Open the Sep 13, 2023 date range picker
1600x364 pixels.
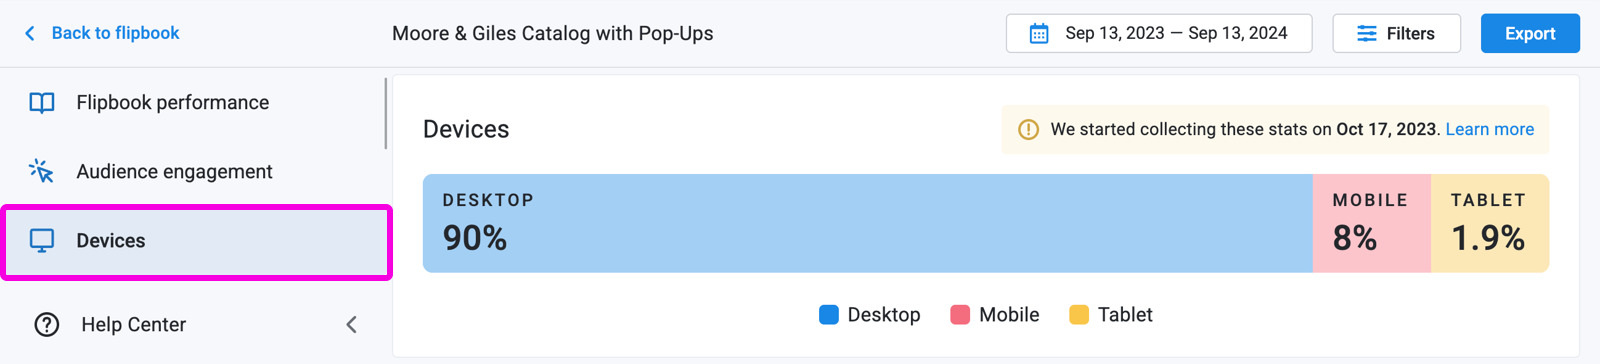point(1159,34)
